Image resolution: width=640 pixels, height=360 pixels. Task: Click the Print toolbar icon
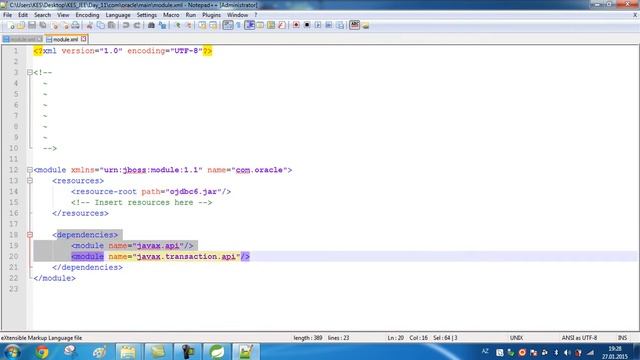click(76, 25)
